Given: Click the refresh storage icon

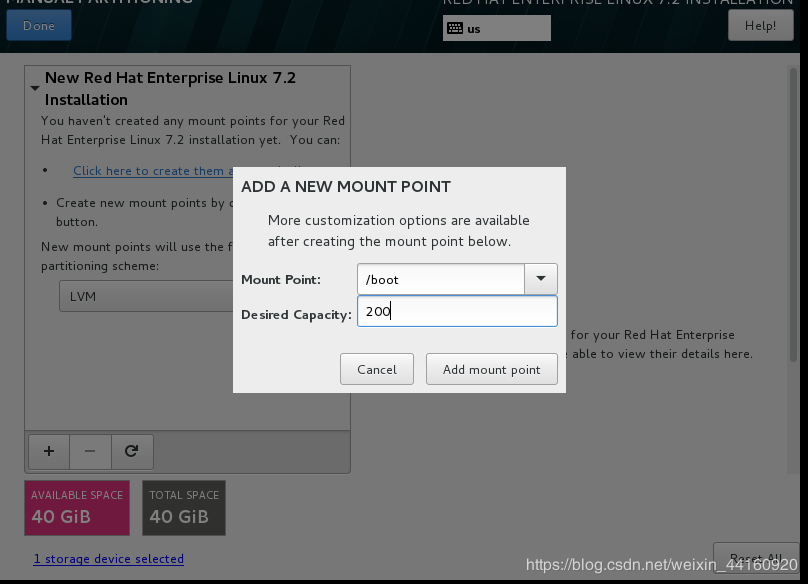Looking at the screenshot, I should [x=132, y=452].
